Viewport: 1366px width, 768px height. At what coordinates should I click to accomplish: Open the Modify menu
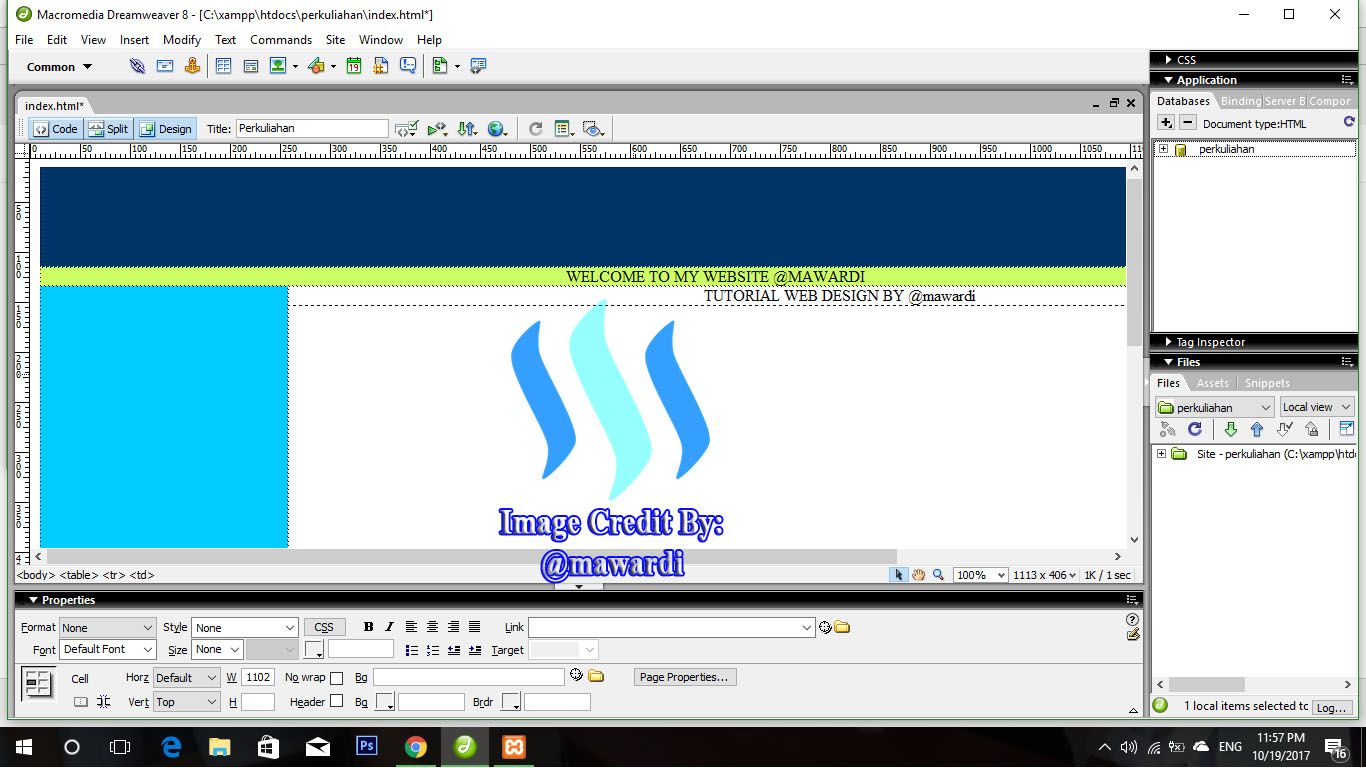(x=182, y=40)
